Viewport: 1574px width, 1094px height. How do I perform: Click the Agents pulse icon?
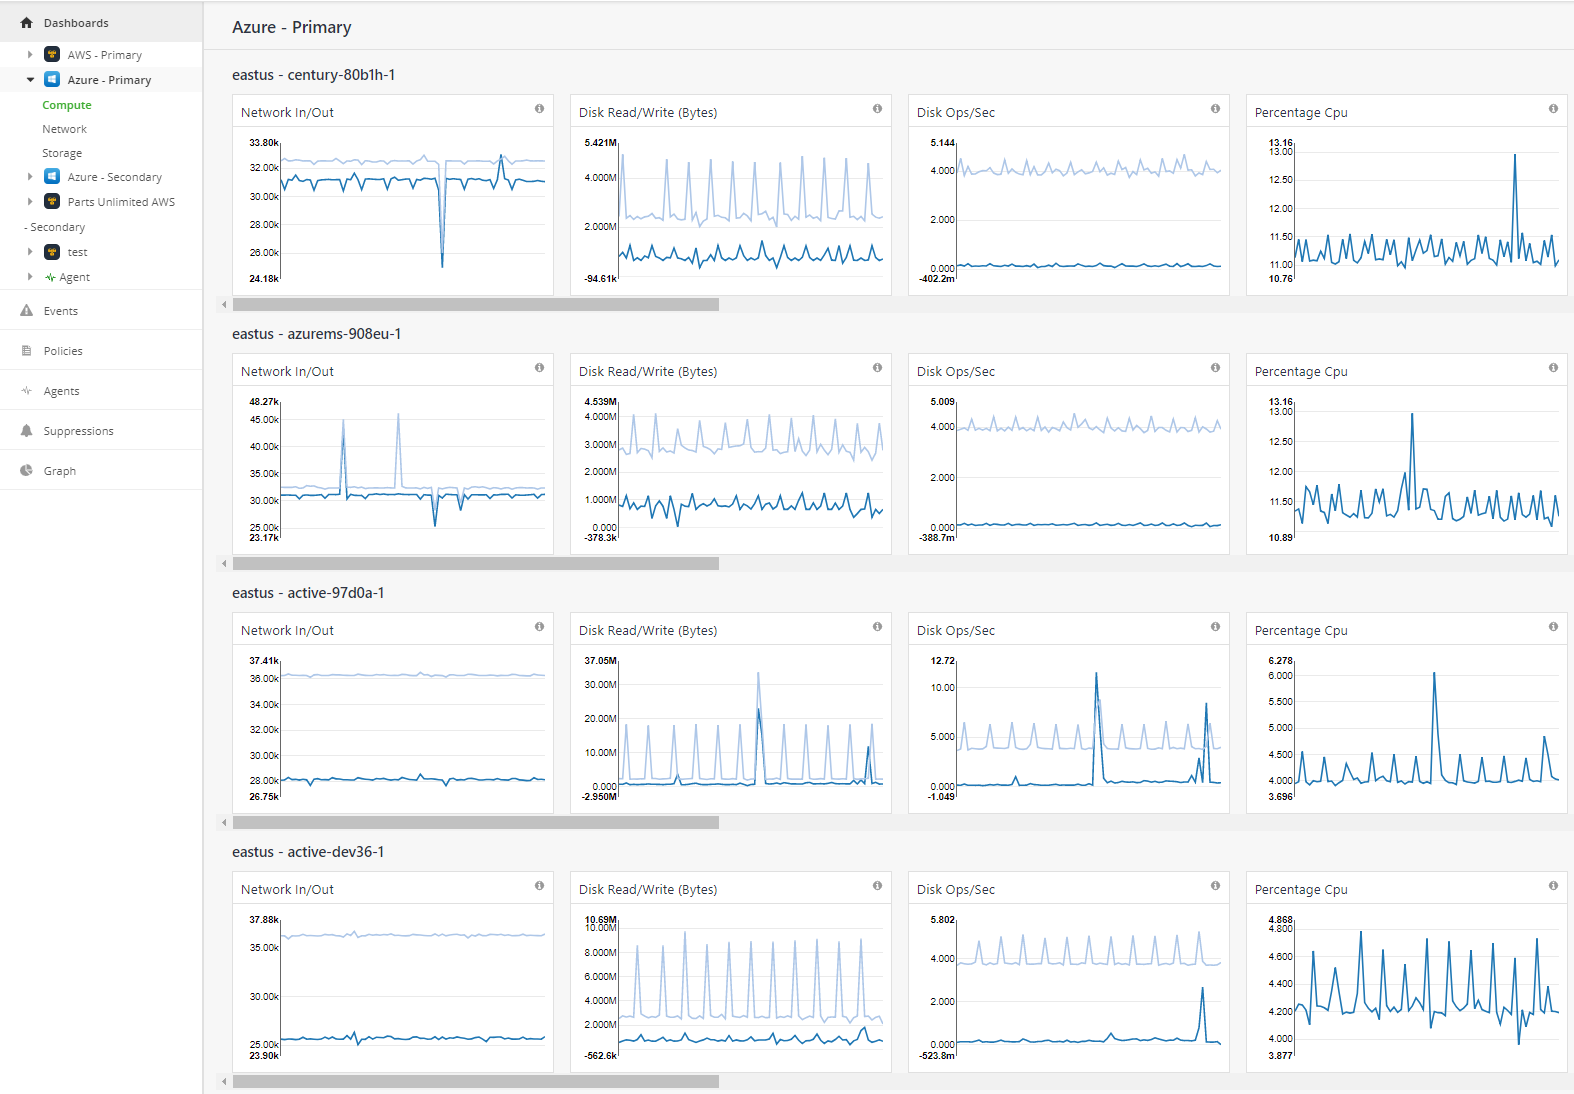(27, 391)
